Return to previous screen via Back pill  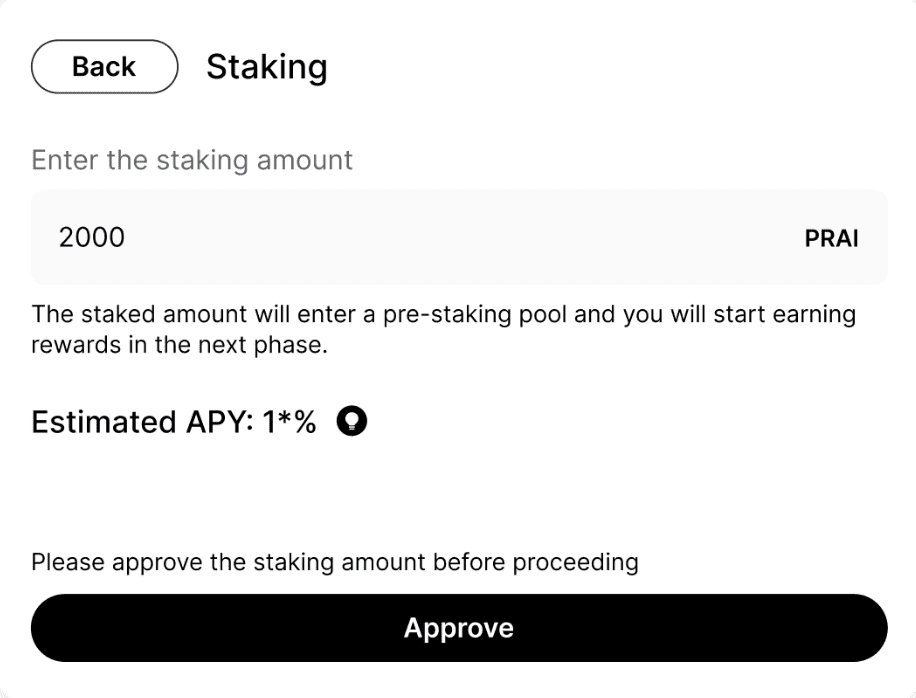click(105, 67)
